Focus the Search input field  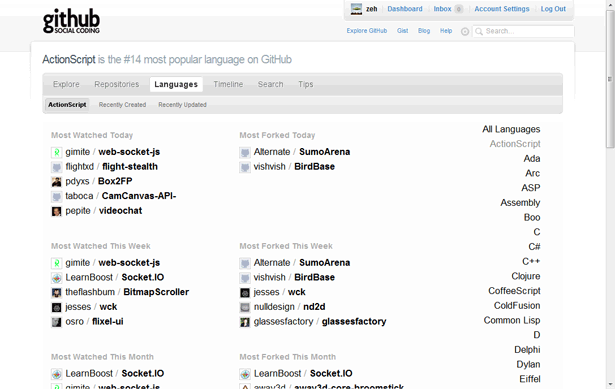pos(523,31)
